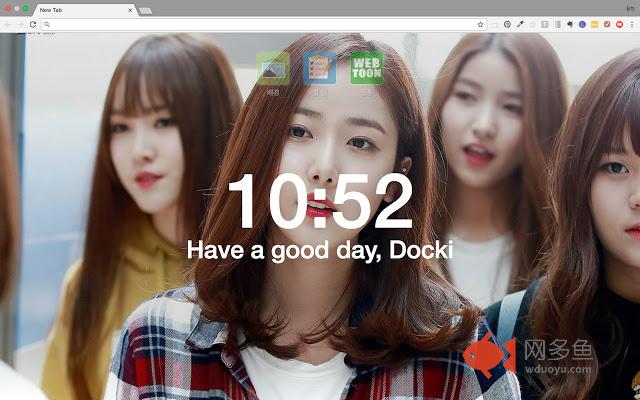Open the background image shortcut icon
Viewport: 640px width, 400px height.
tap(272, 68)
